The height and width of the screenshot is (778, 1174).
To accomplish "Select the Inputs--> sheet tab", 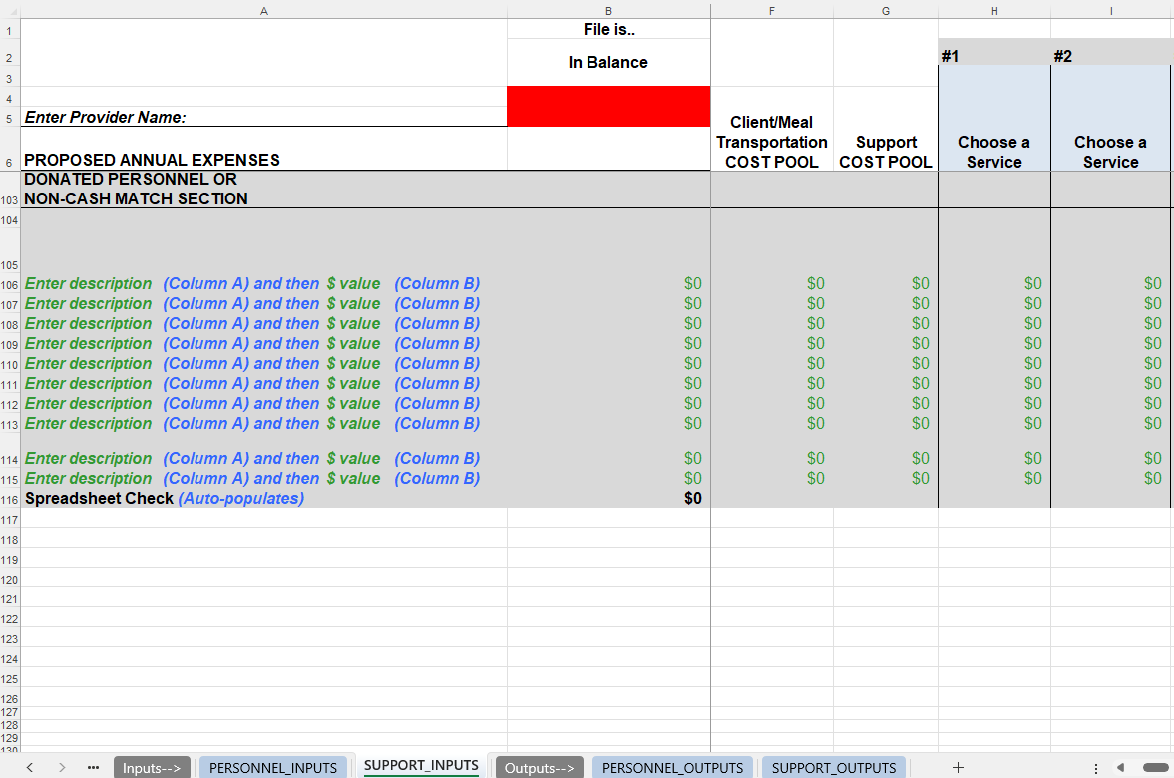I will pos(152,767).
